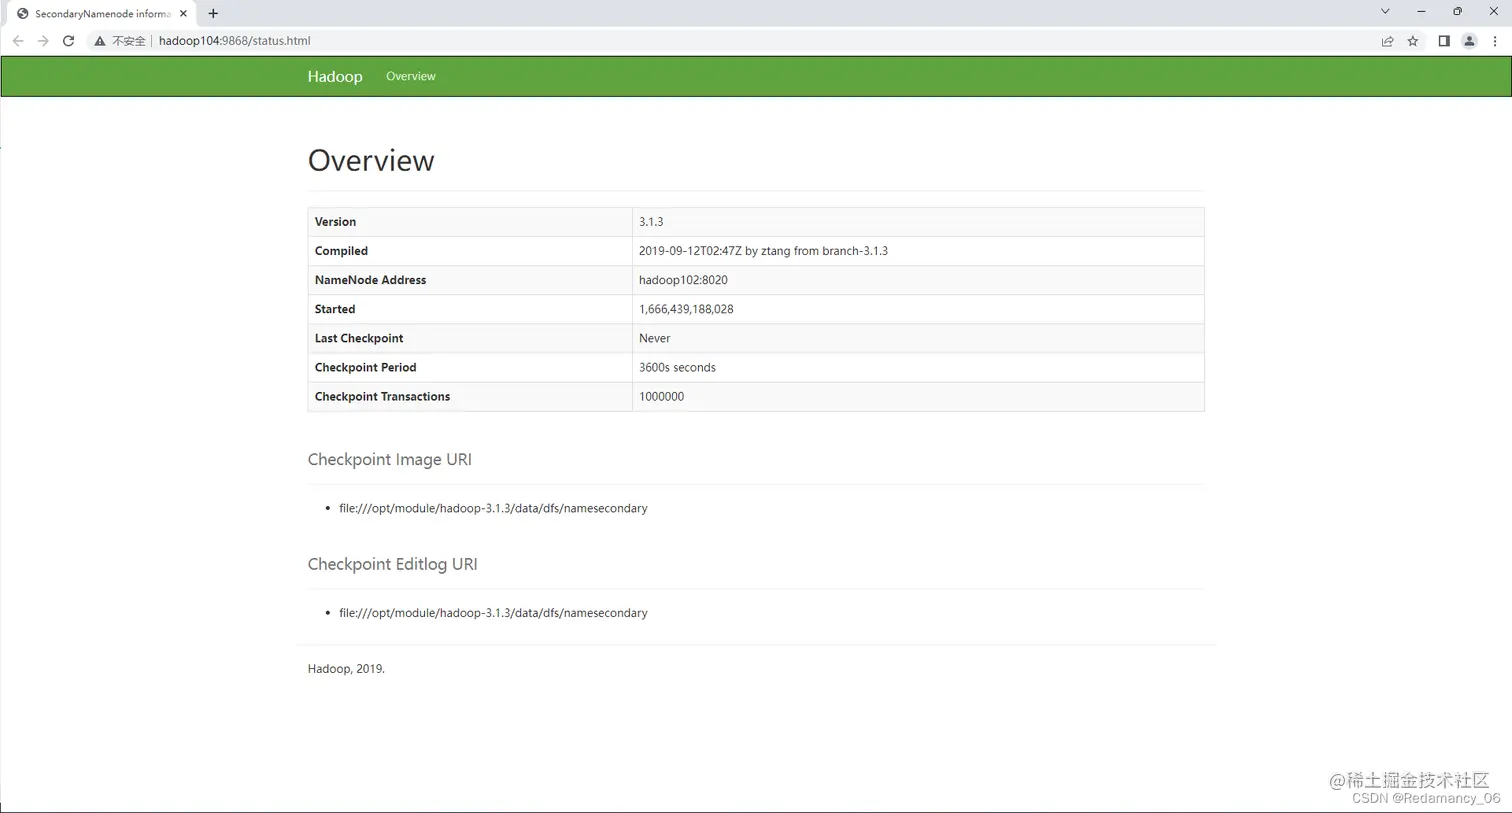Click the not-secure warning triangle icon
Viewport: 1512px width, 813px height.
100,41
